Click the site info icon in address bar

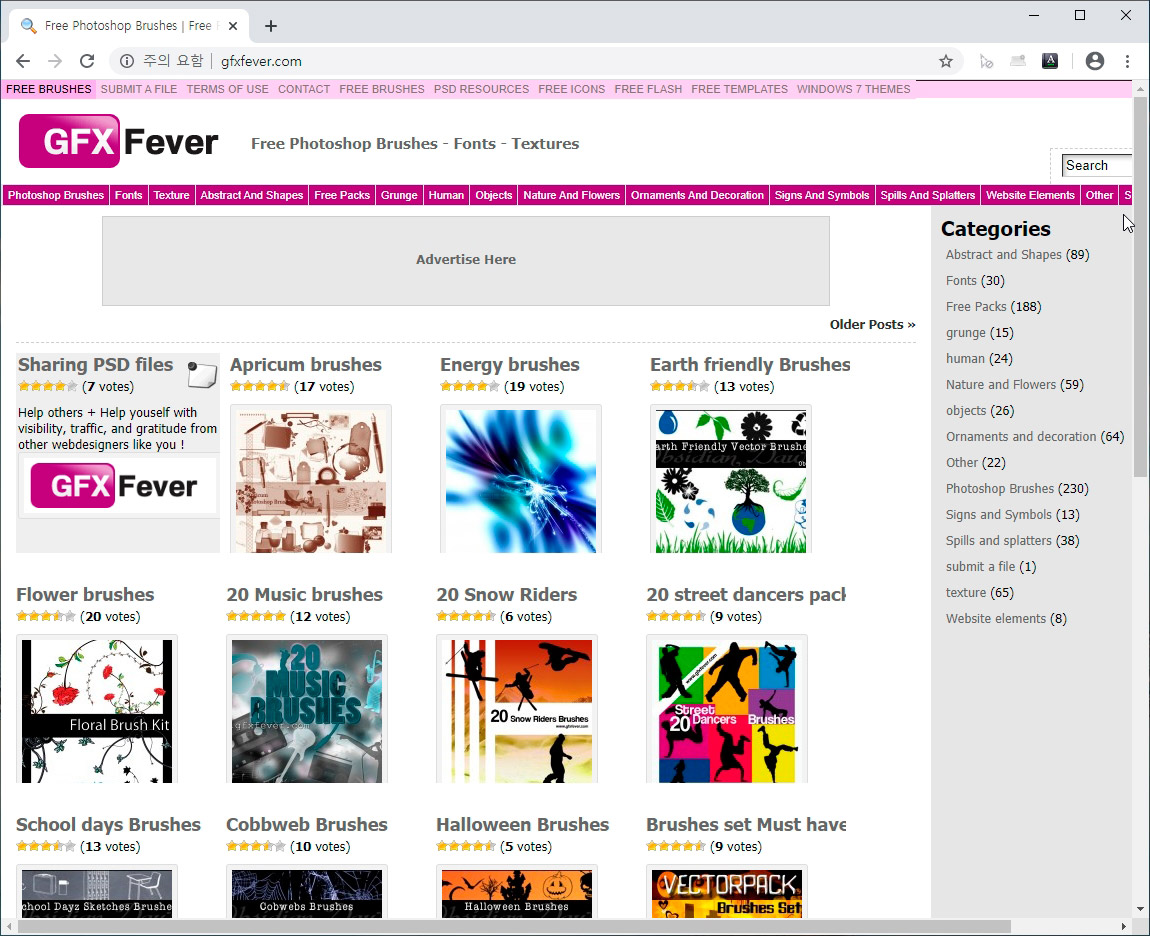[127, 62]
